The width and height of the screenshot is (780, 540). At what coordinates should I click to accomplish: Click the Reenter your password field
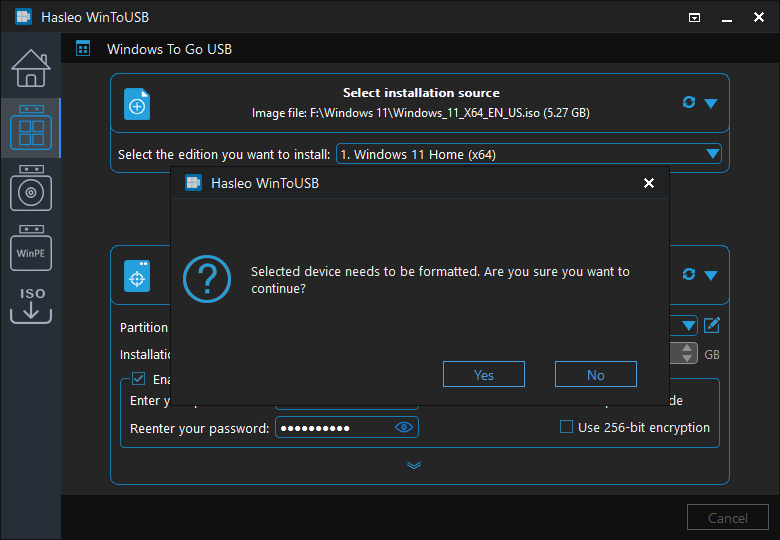click(x=347, y=428)
